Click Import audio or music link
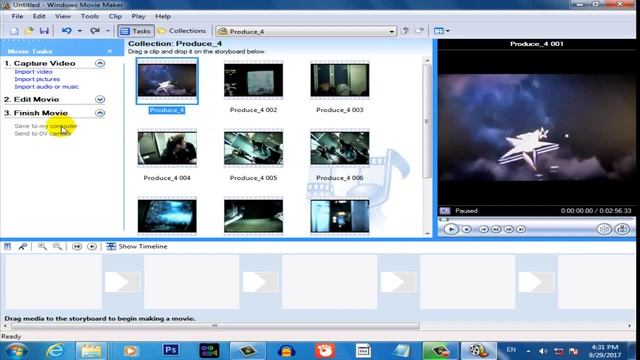The image size is (640, 360). pyautogui.click(x=47, y=87)
